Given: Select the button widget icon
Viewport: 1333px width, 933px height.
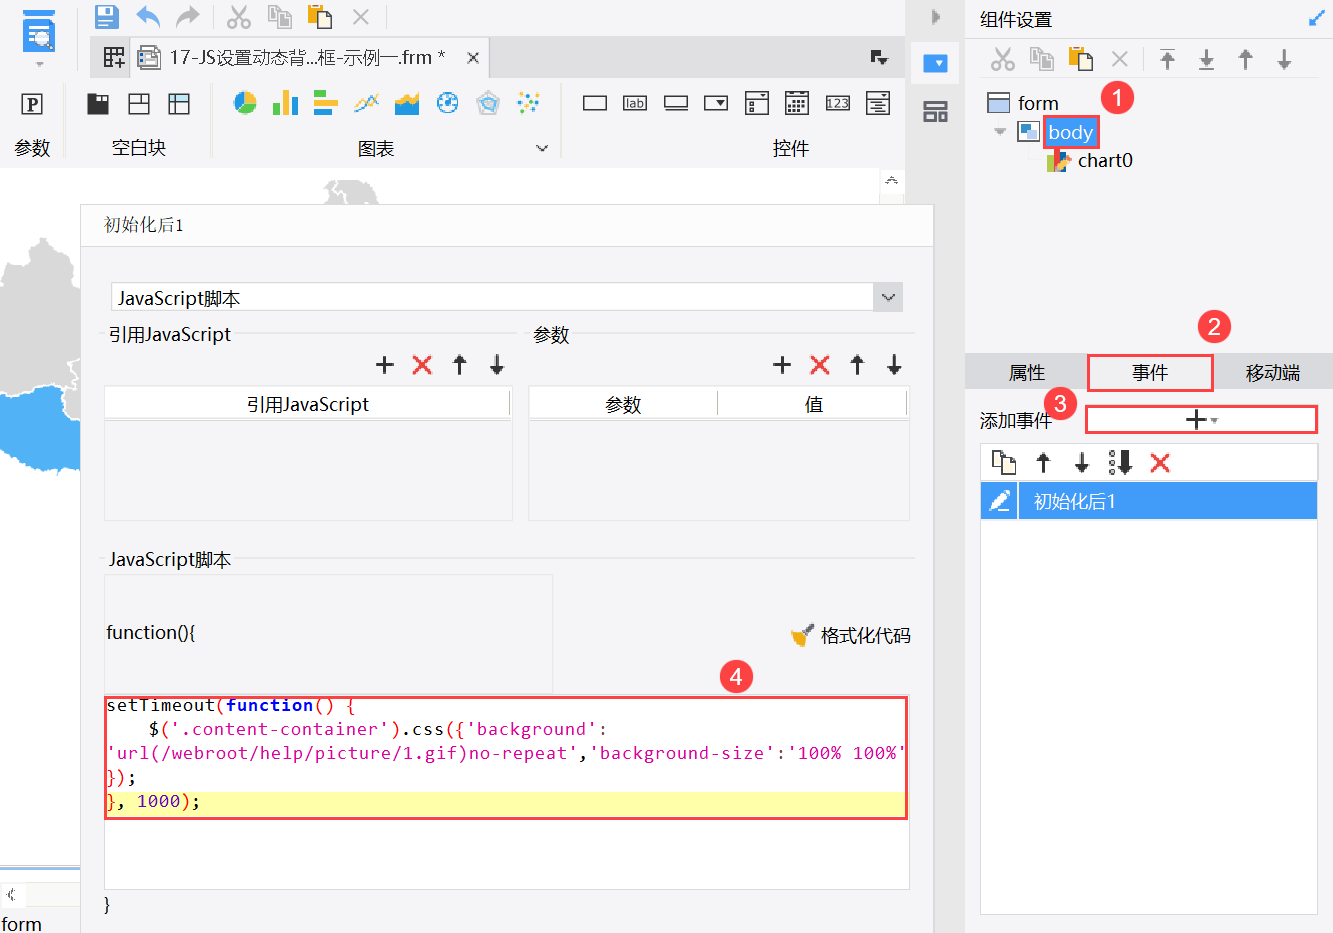Looking at the screenshot, I should [676, 103].
